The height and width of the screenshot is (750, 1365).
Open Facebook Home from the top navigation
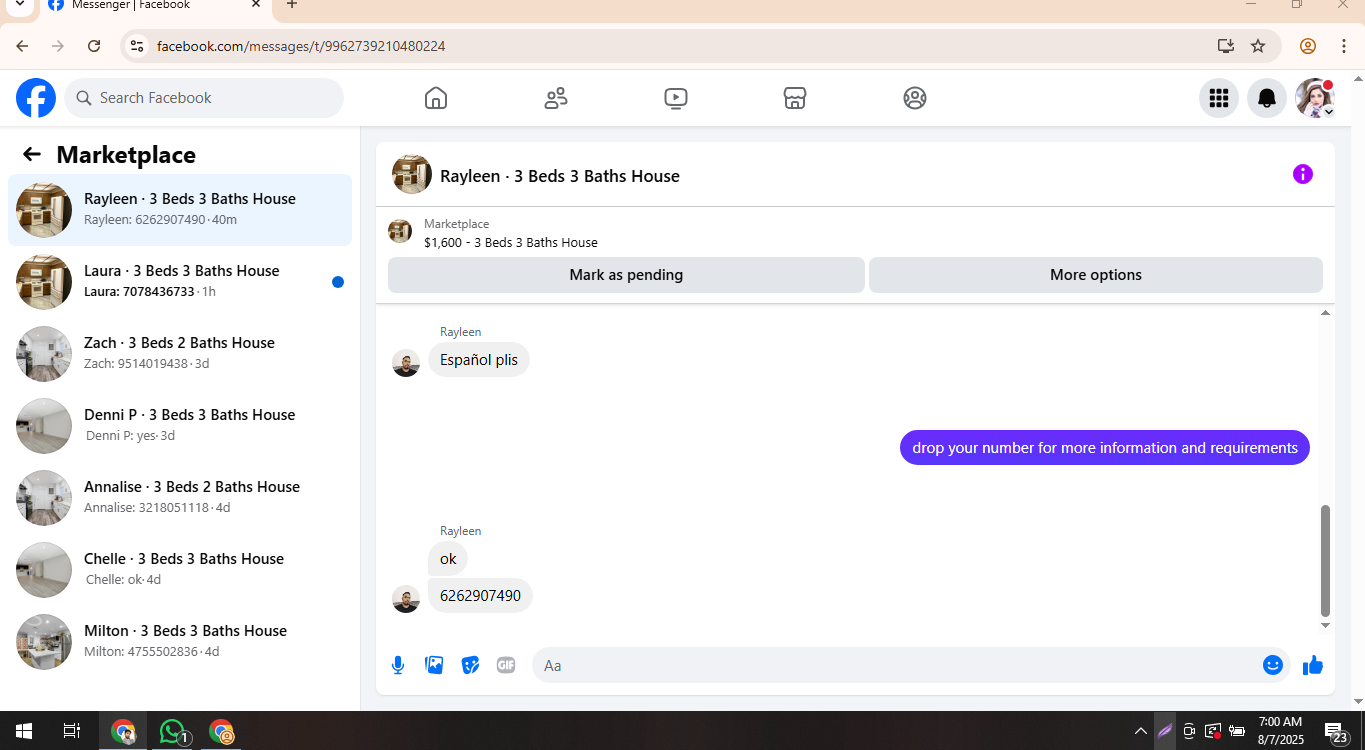coord(436,98)
